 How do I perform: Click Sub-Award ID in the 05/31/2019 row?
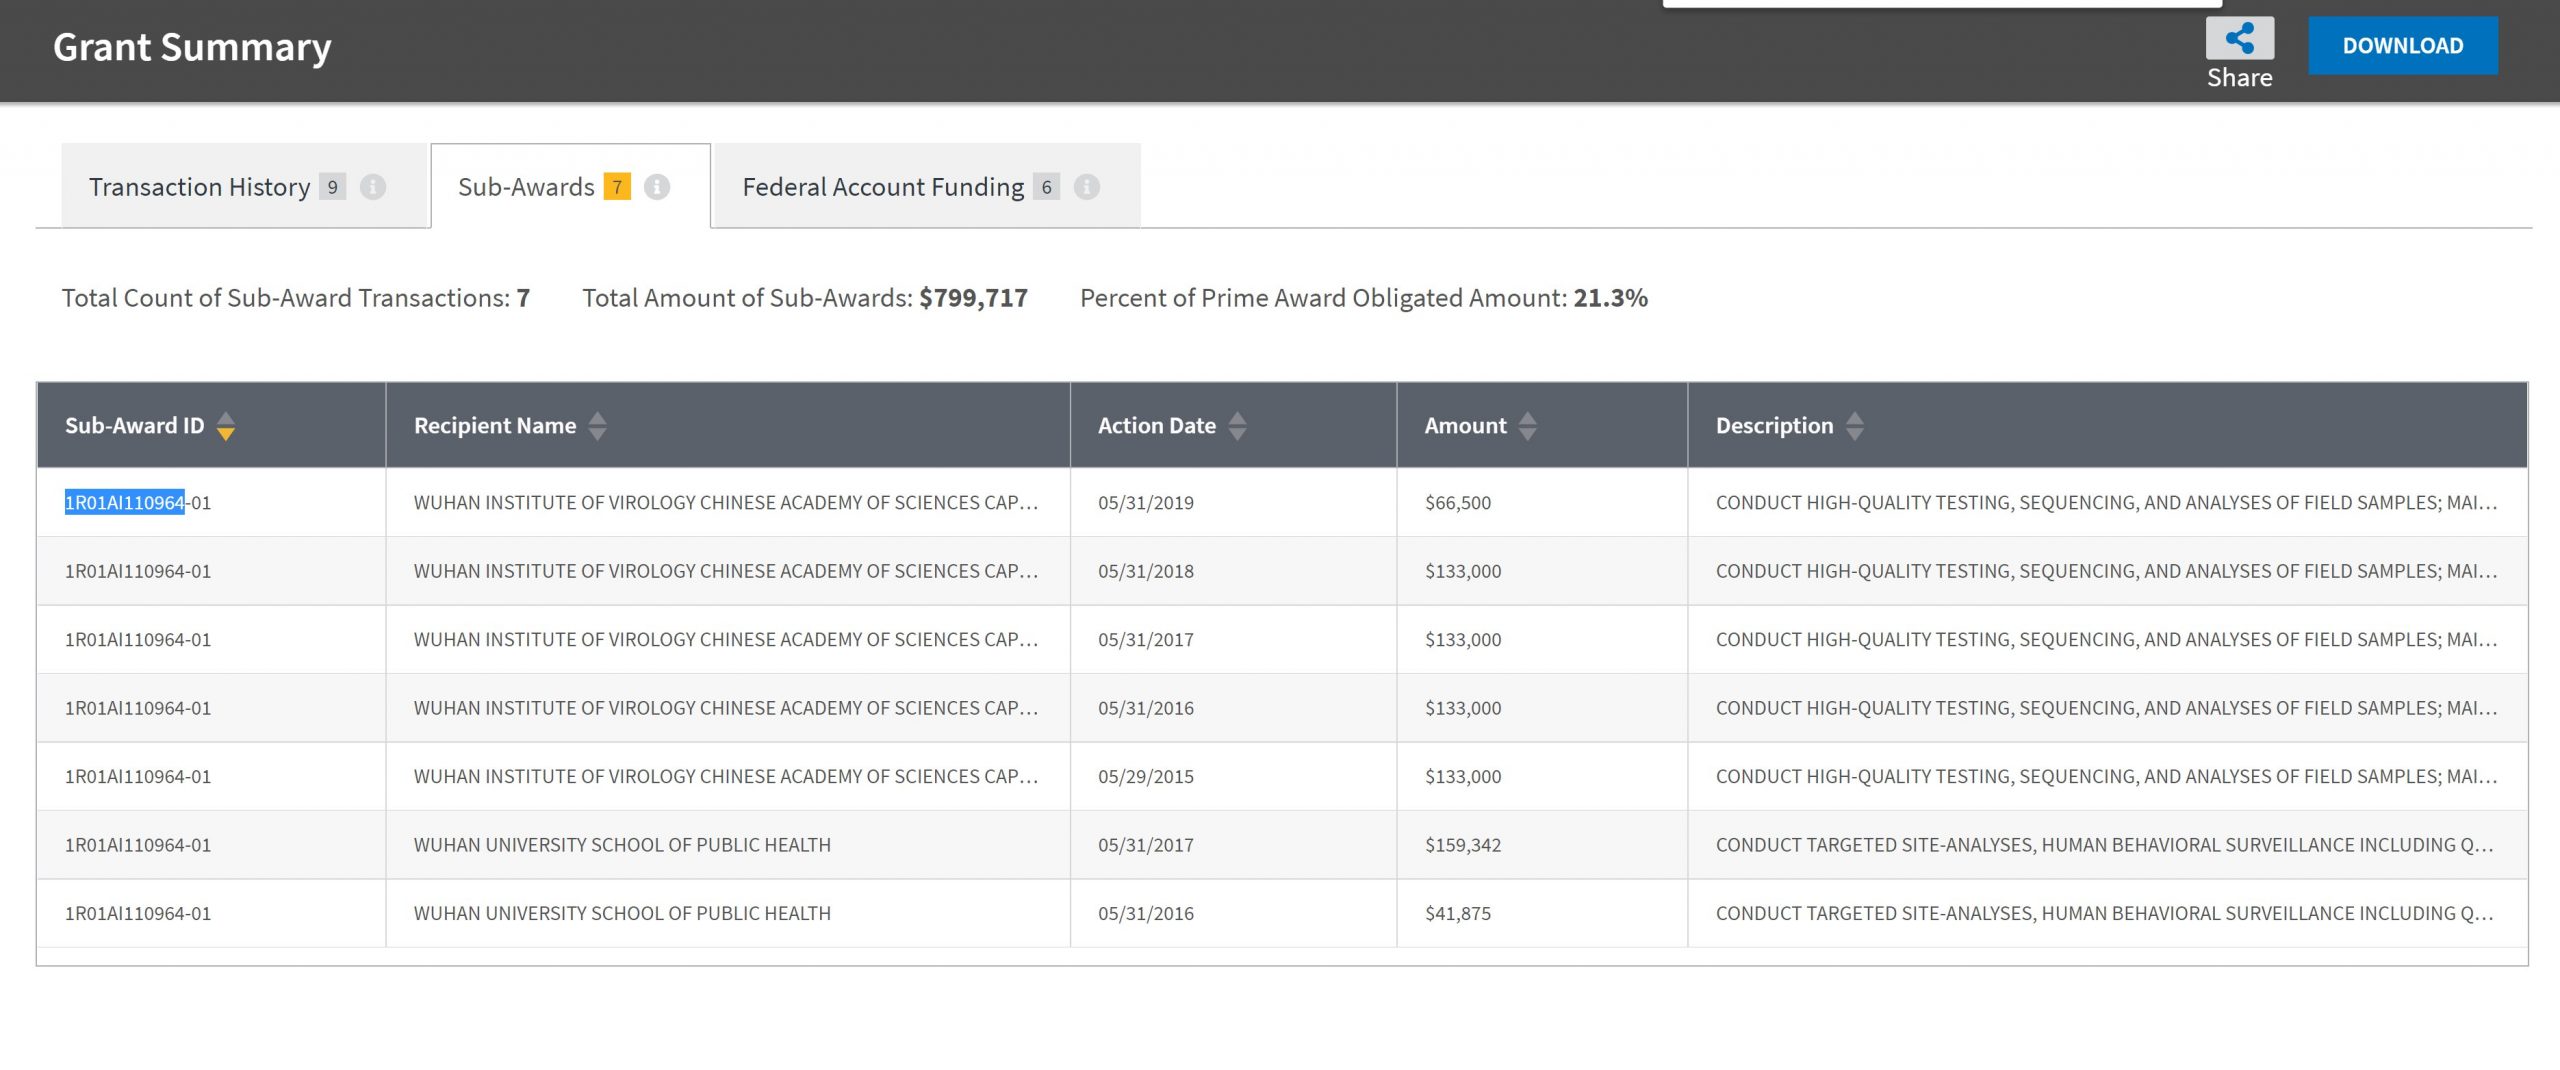coord(138,503)
